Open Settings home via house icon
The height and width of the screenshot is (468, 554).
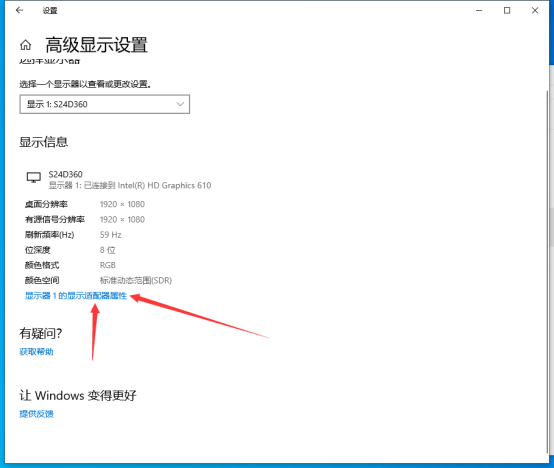point(25,45)
